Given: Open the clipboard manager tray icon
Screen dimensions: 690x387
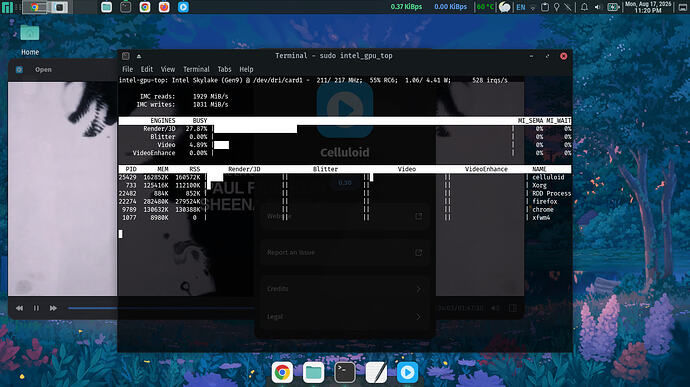Looking at the screenshot, I should (x=545, y=7).
